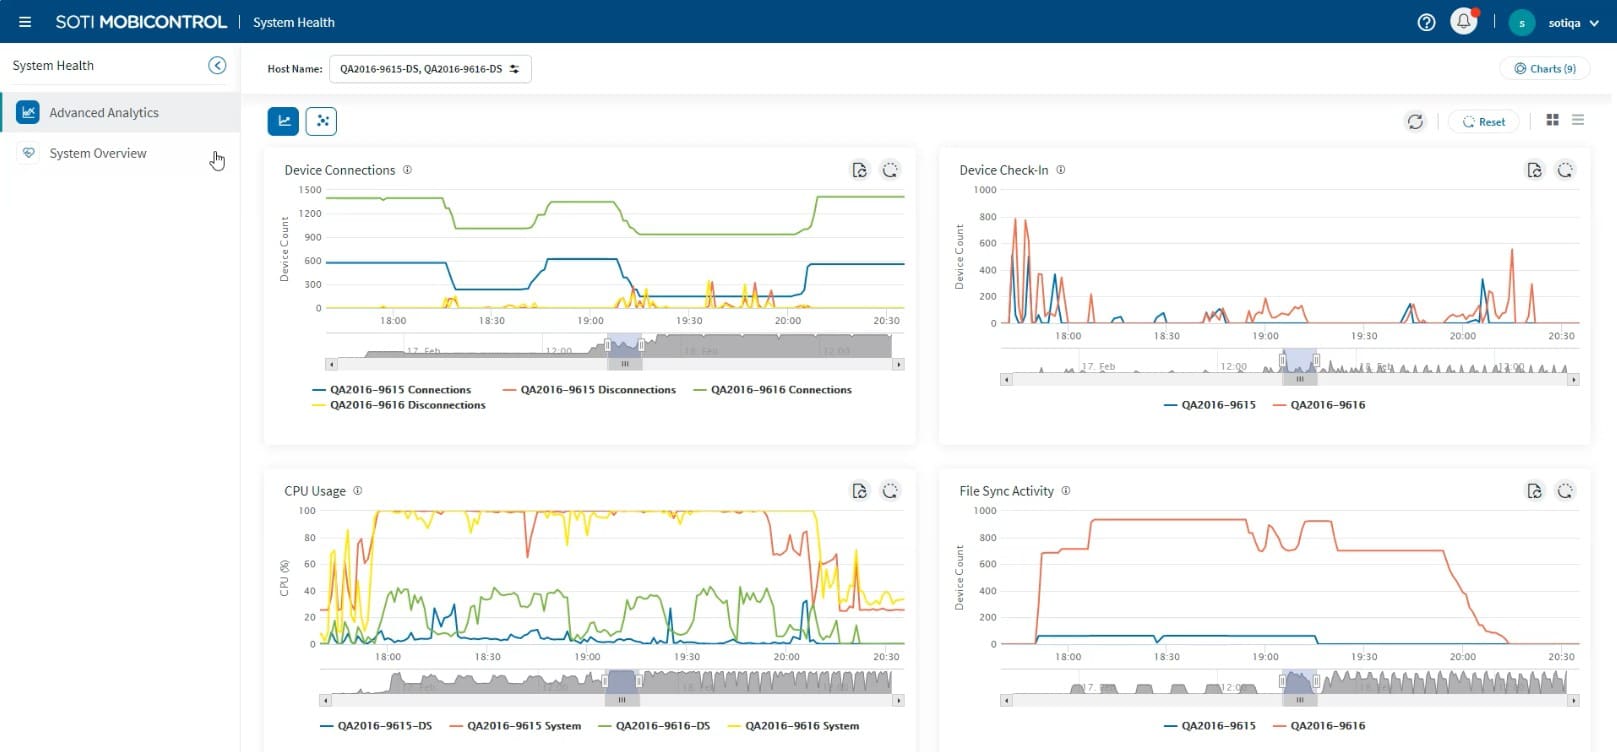Show info for Device Connections chart

407,170
